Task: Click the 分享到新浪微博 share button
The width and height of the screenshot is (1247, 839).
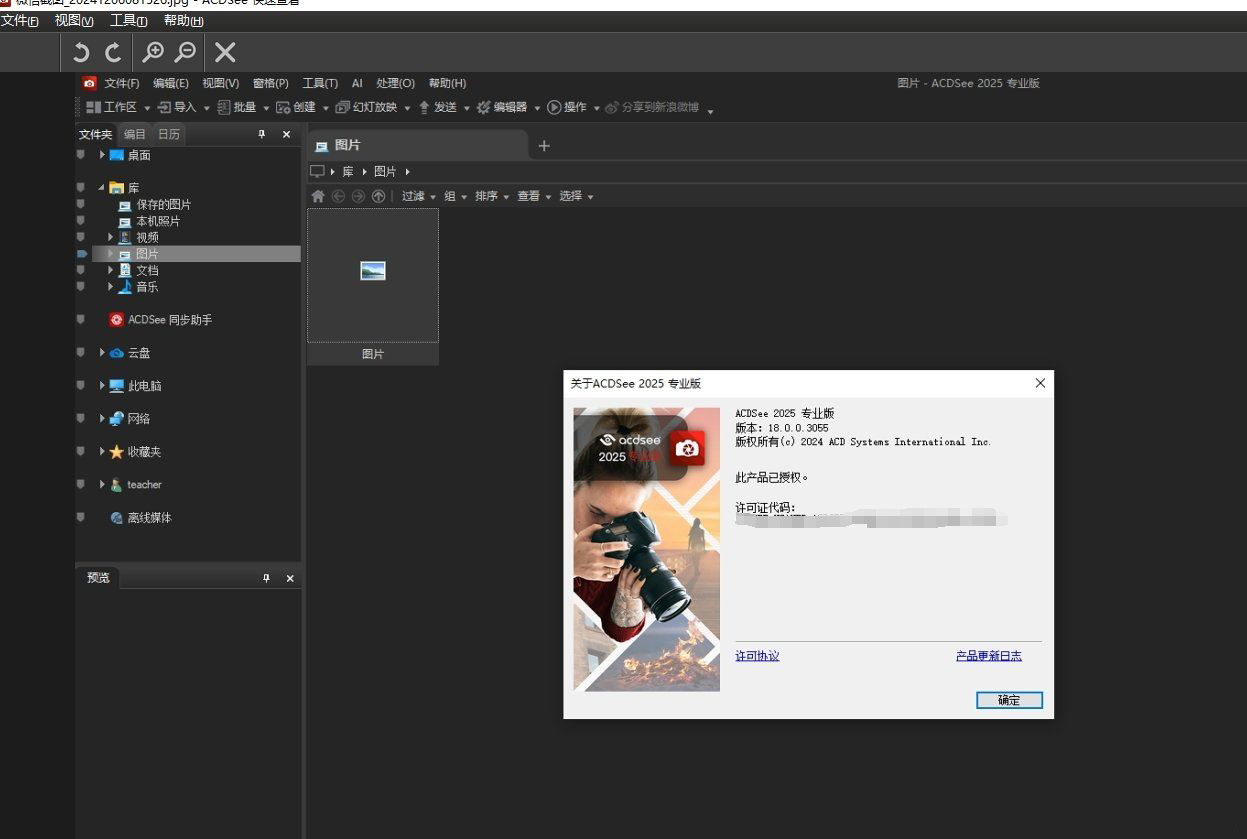Action: [x=652, y=107]
